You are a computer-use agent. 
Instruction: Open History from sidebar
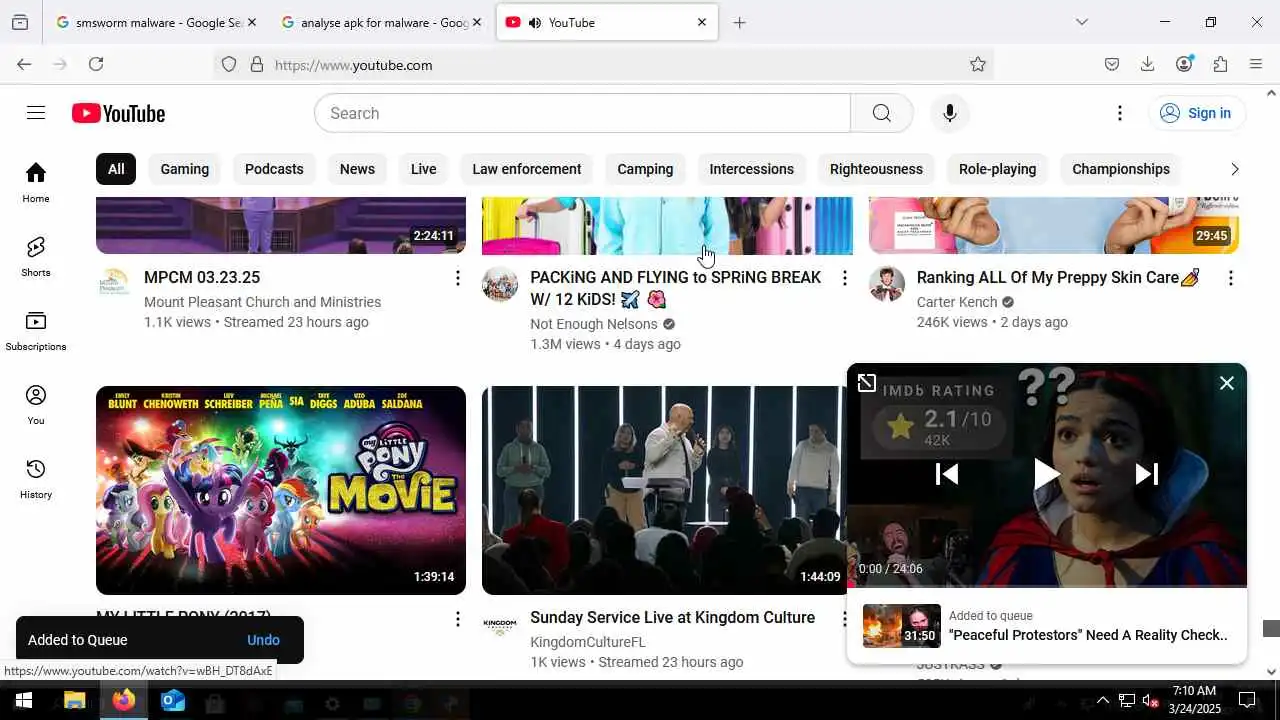click(x=36, y=478)
